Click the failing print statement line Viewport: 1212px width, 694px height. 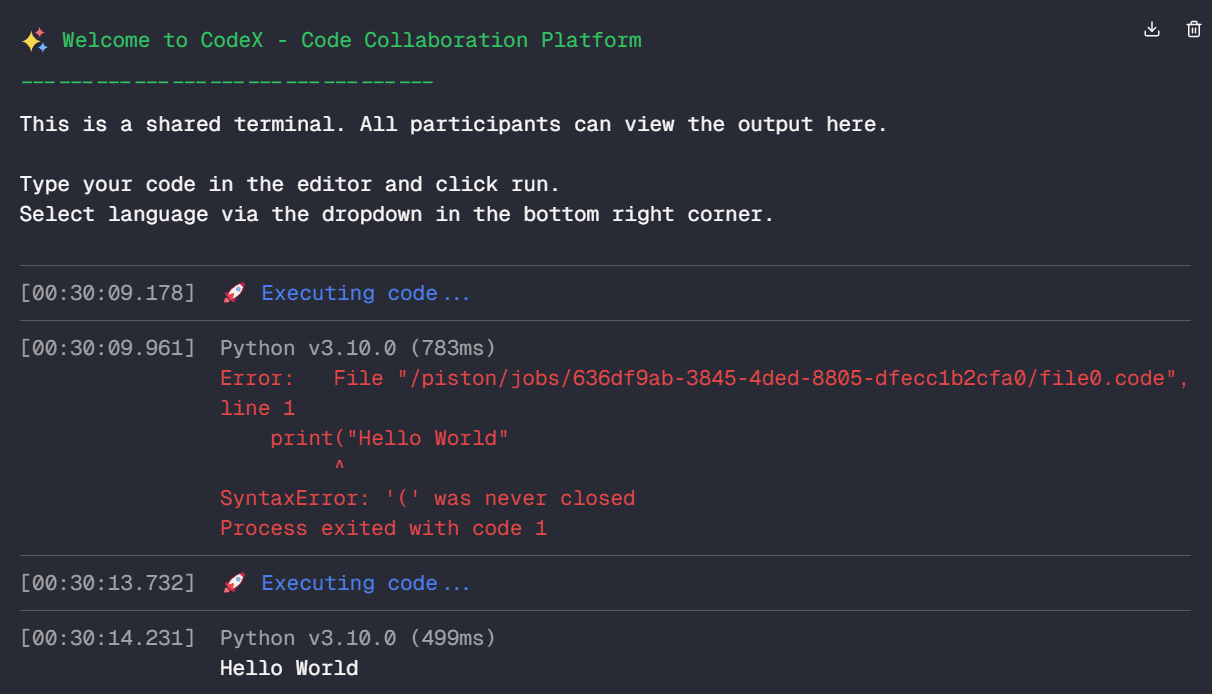390,437
